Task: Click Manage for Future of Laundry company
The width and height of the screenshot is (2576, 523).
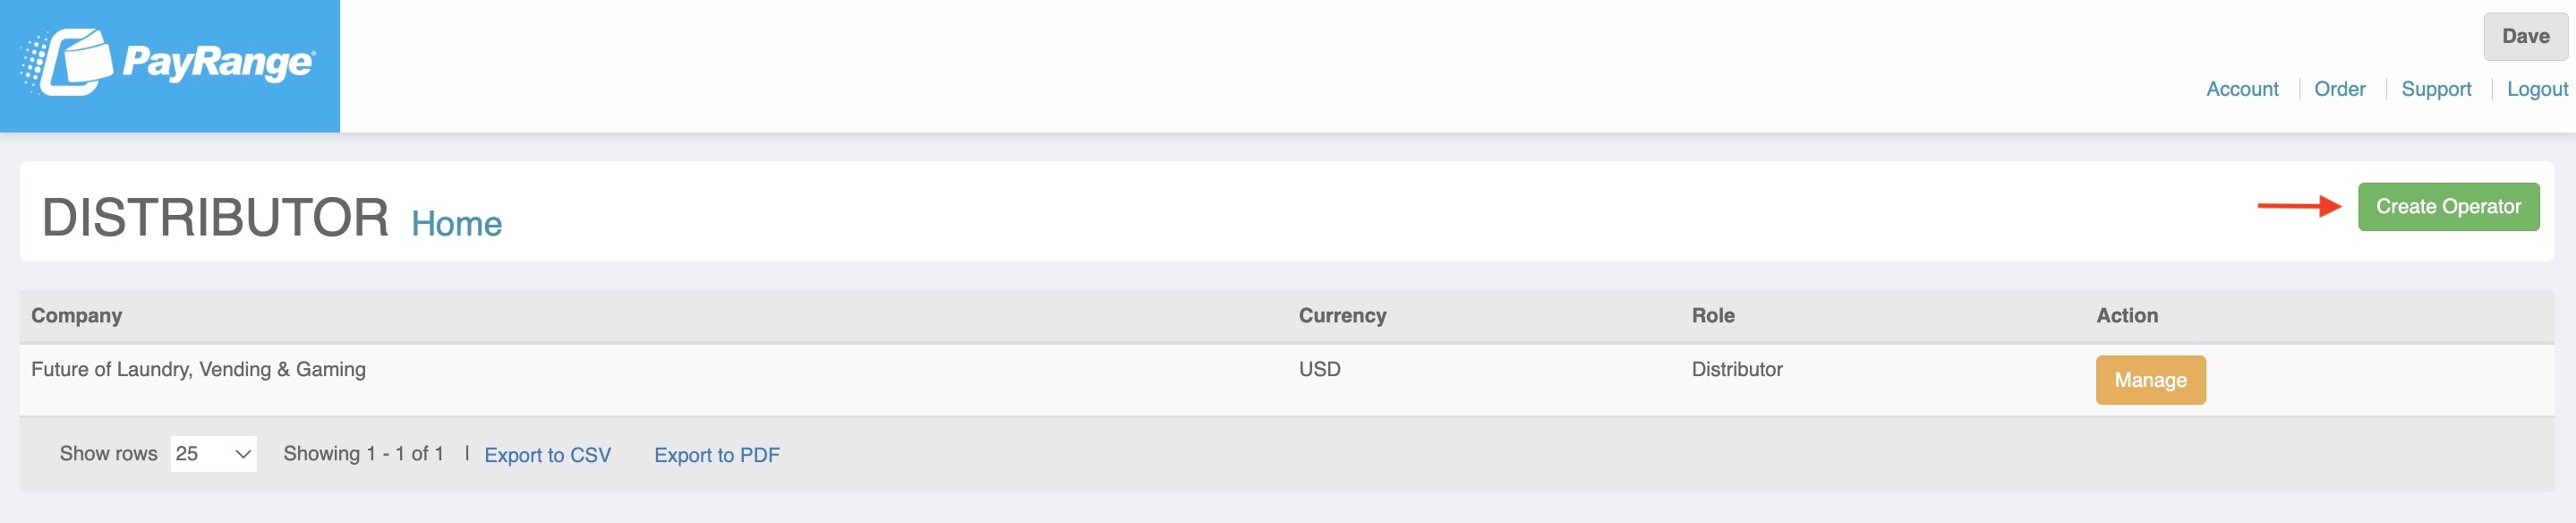Action: pos(2150,380)
